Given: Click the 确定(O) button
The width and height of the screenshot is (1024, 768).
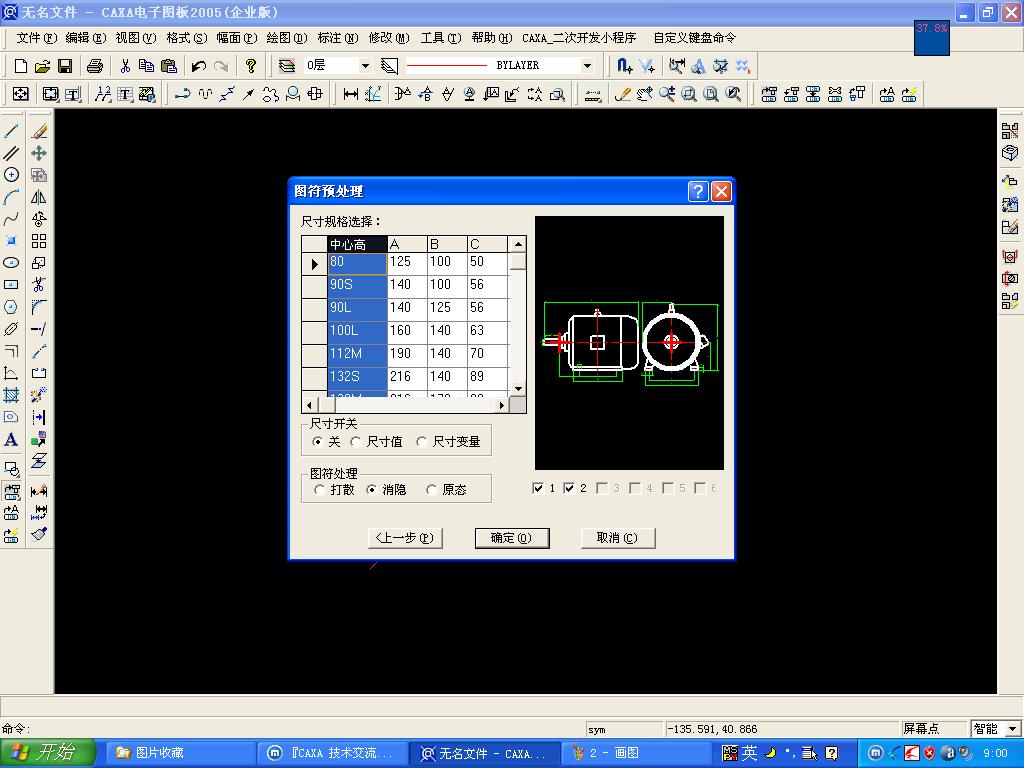Looking at the screenshot, I should coord(511,537).
